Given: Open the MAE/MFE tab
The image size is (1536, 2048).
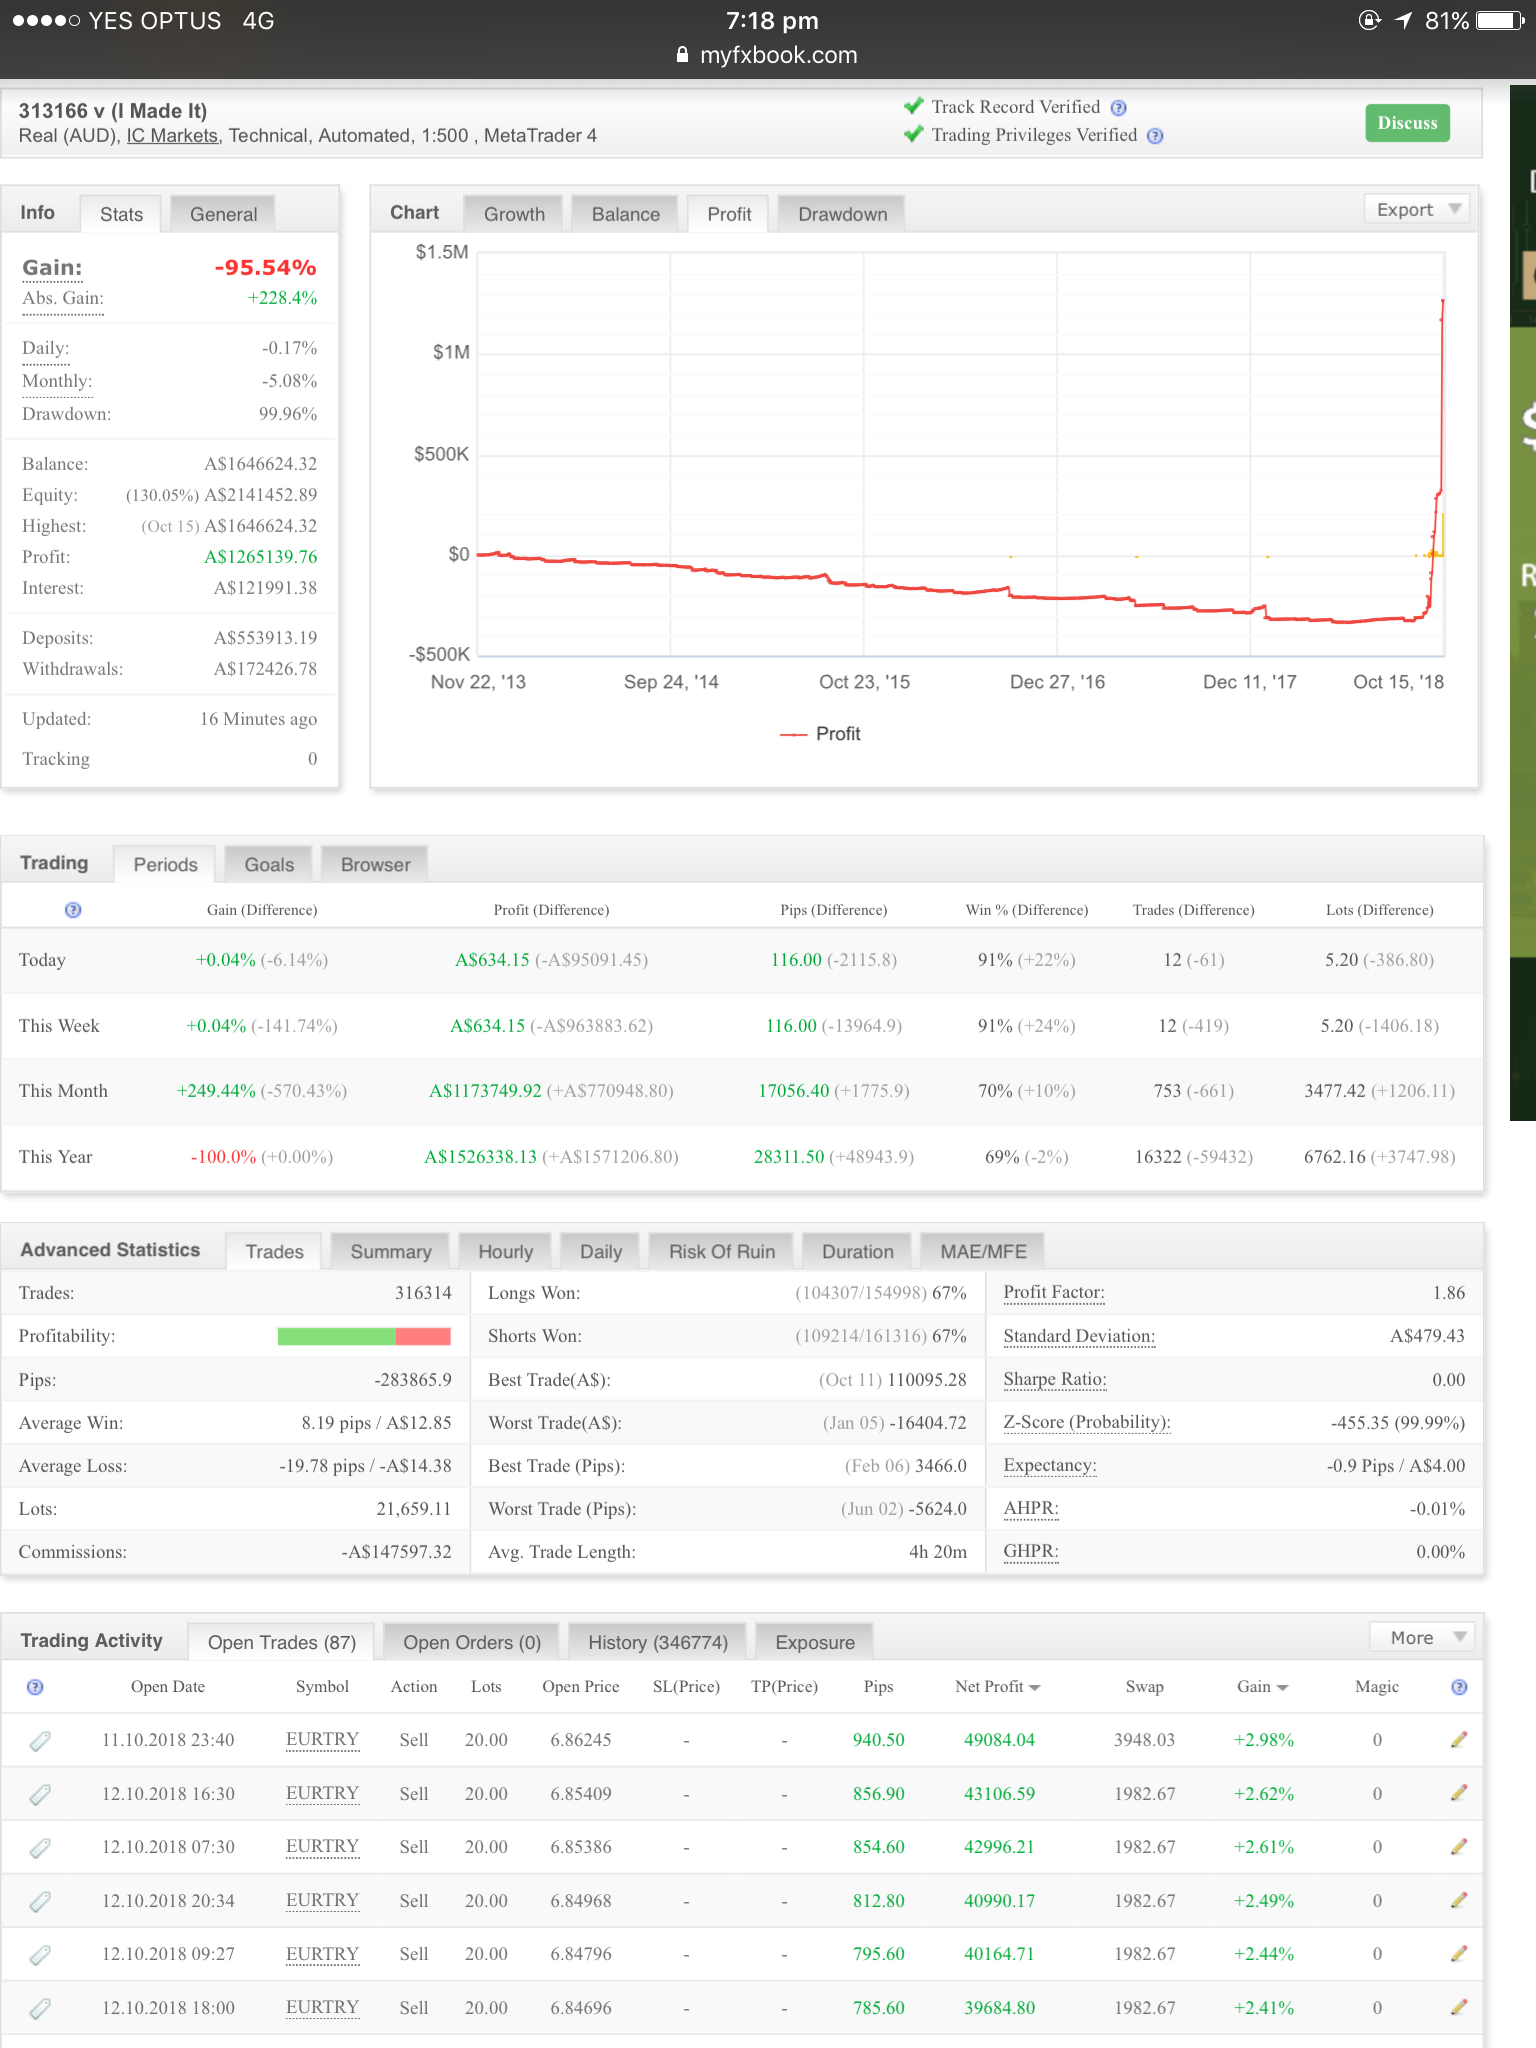Looking at the screenshot, I should click(982, 1252).
